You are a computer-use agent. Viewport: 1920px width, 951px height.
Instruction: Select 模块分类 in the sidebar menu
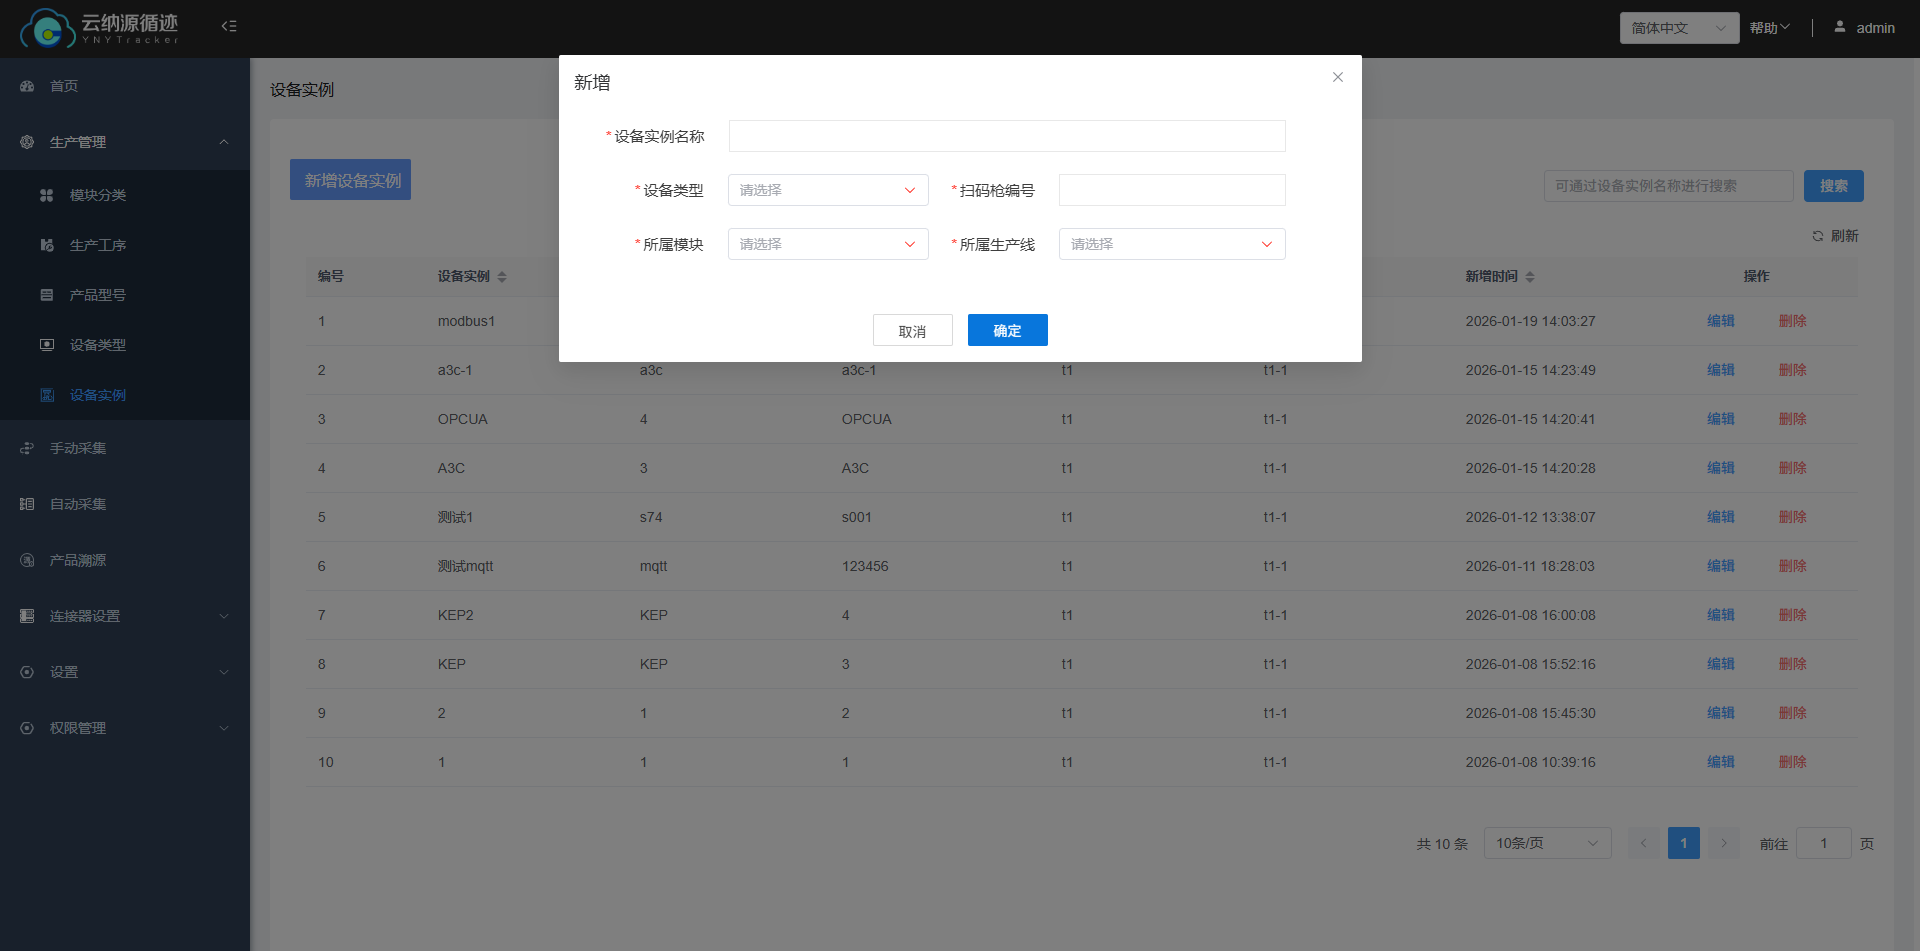(98, 195)
